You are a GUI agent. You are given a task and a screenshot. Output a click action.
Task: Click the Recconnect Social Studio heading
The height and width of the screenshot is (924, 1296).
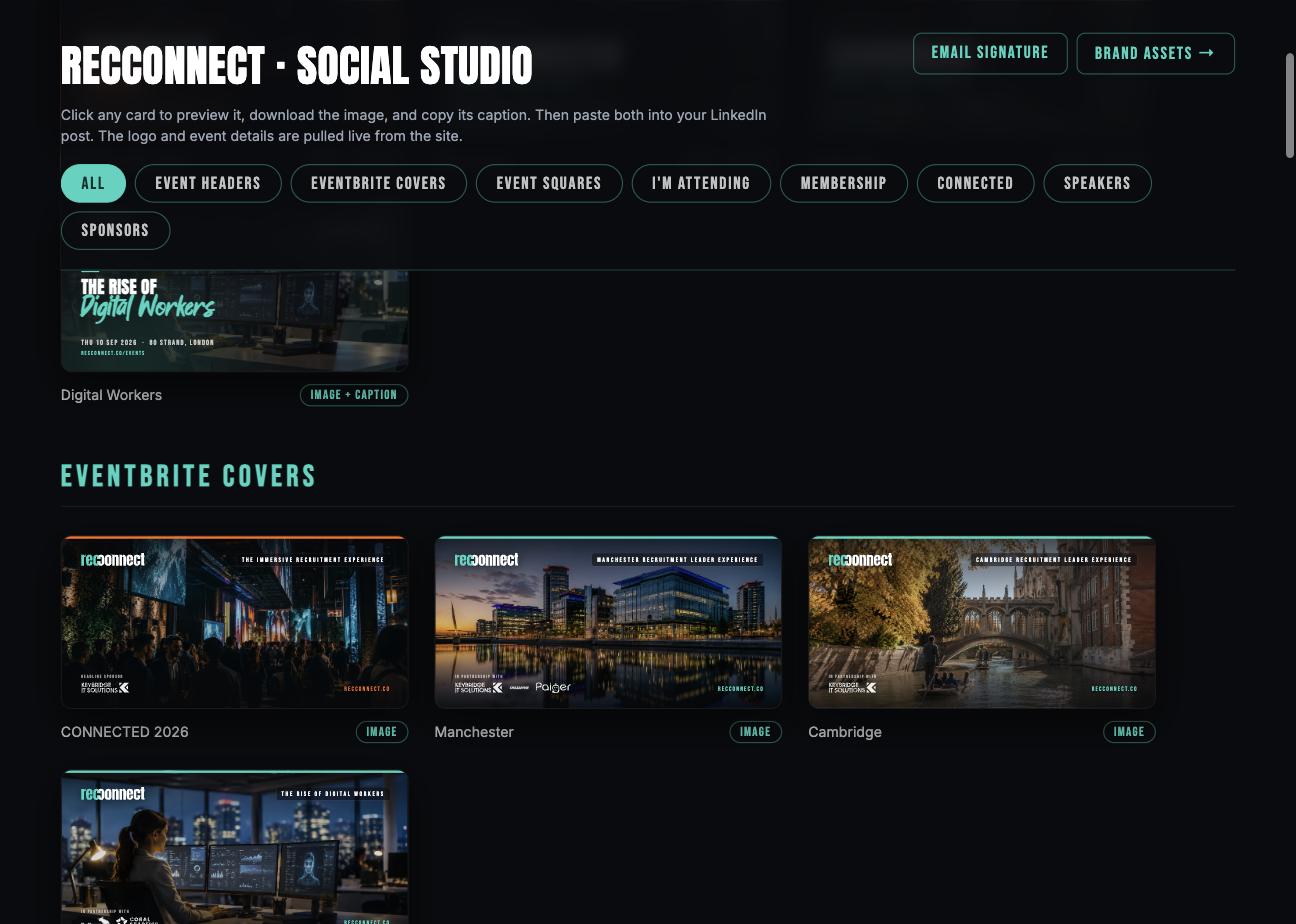pyautogui.click(x=296, y=66)
